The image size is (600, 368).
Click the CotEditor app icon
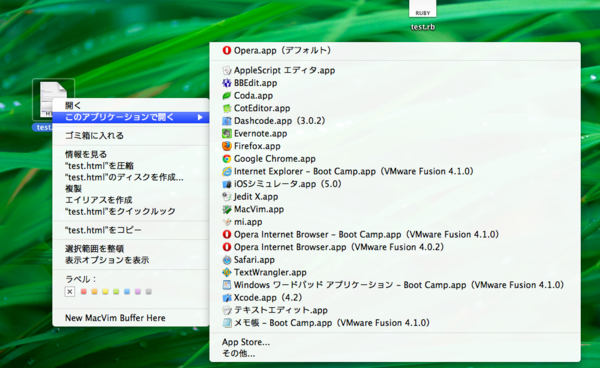[x=227, y=108]
